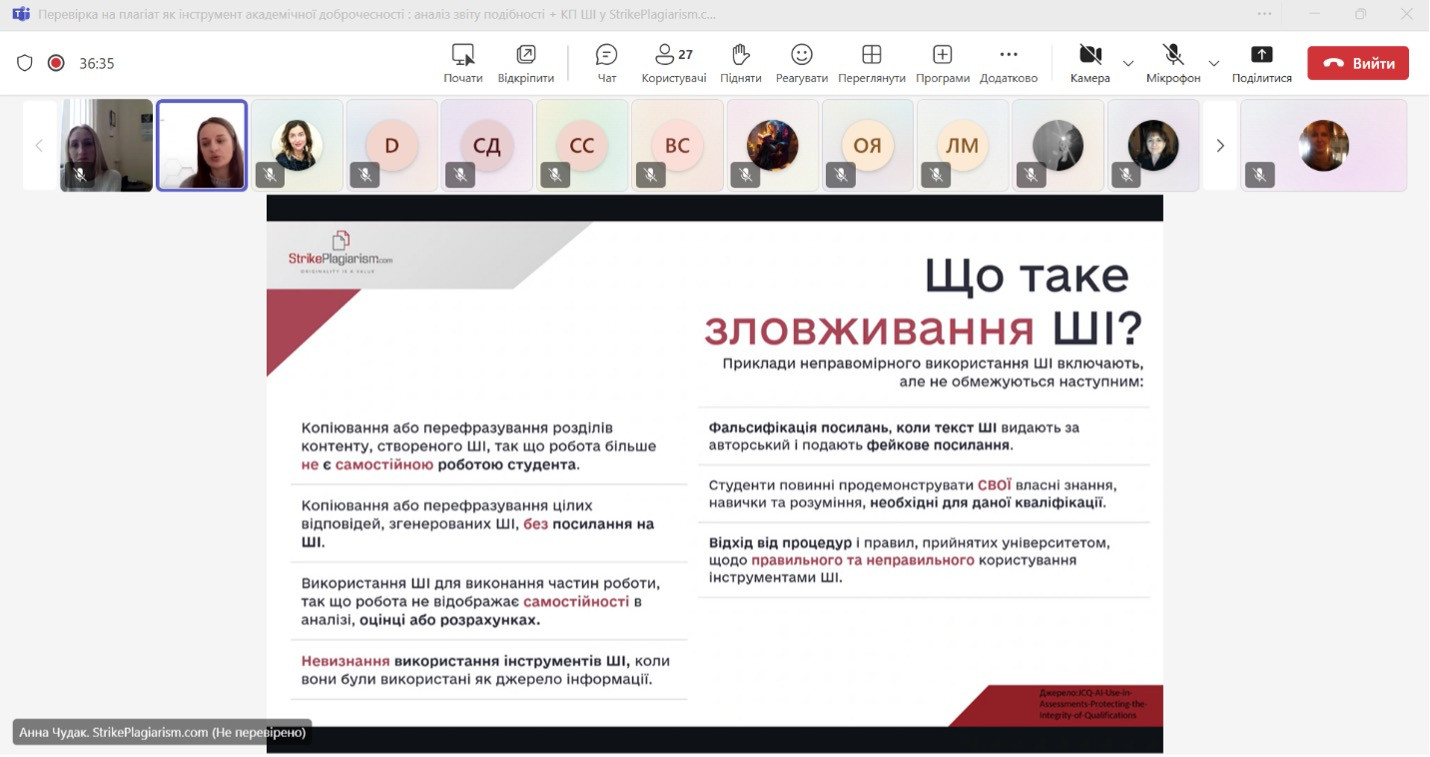Viewport: 1430px width, 757px height.
Task: Open the Чат chat panel
Action: pos(606,63)
